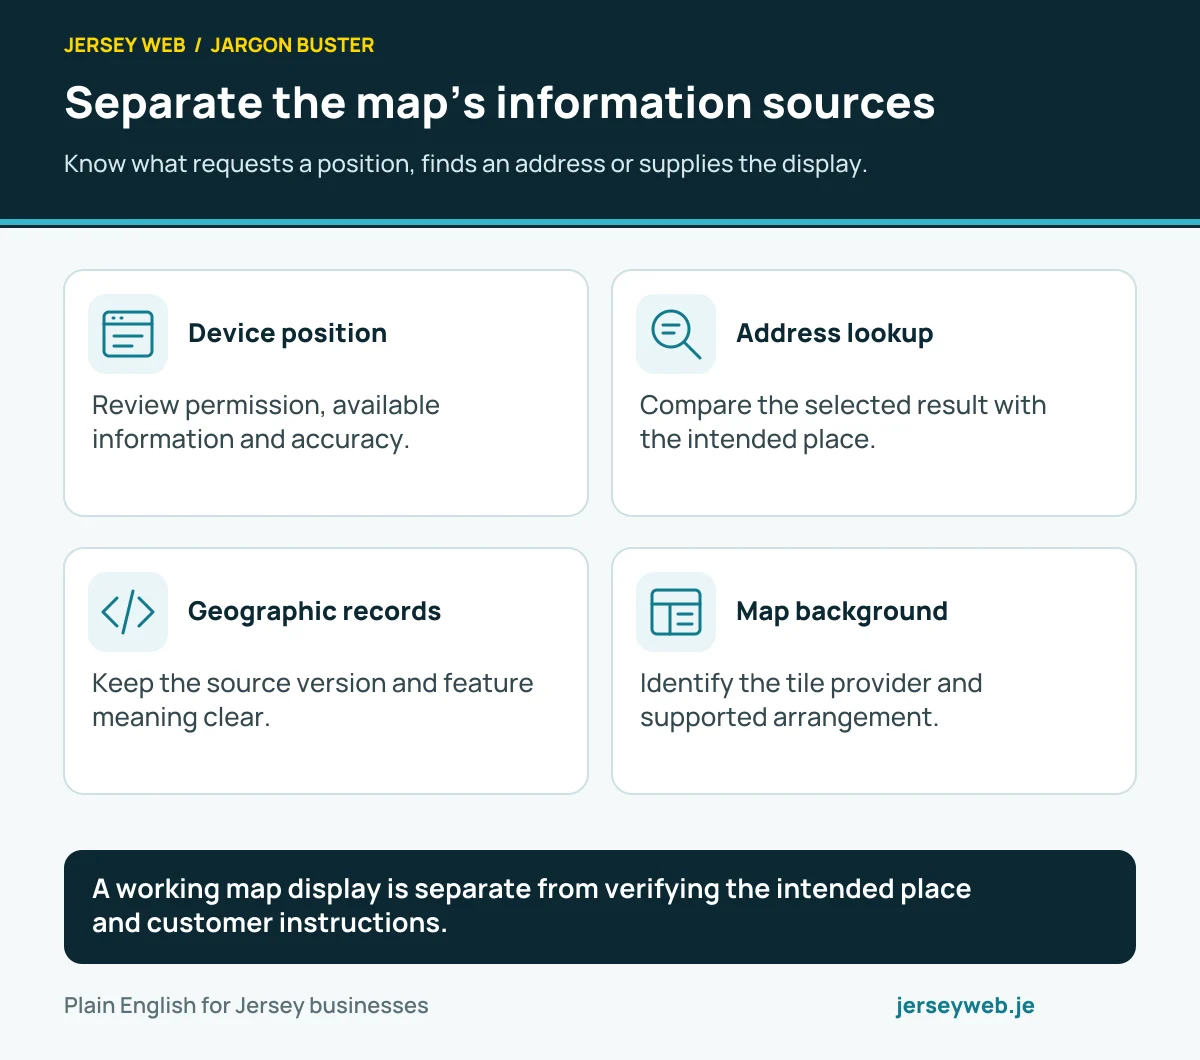The image size is (1200, 1060).
Task: Select the 'Map background' heading
Action: [x=841, y=611]
